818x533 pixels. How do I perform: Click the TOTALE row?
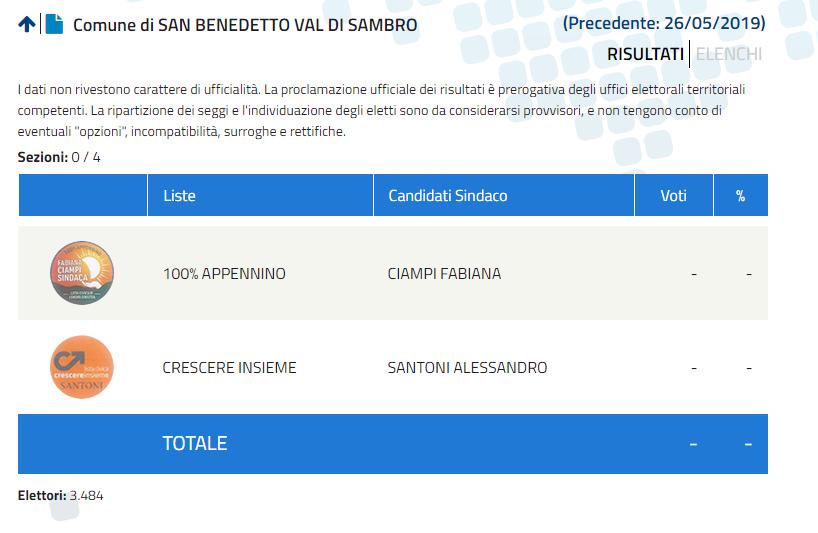point(393,444)
